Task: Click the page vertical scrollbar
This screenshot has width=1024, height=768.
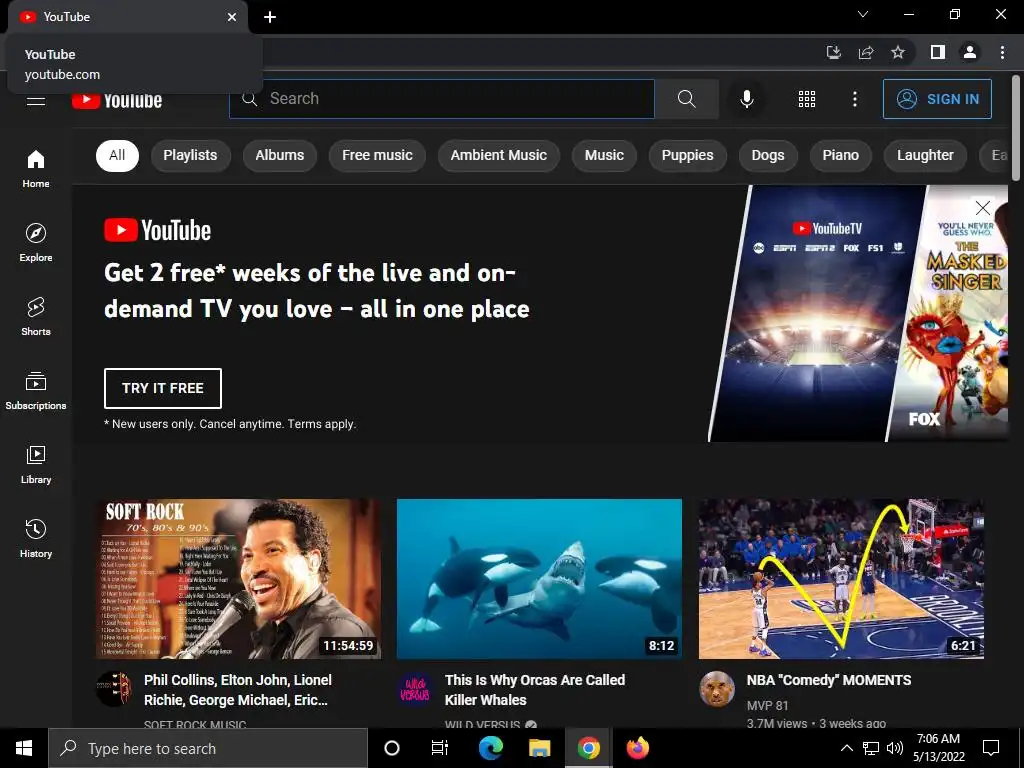Action: pyautogui.click(x=1016, y=127)
